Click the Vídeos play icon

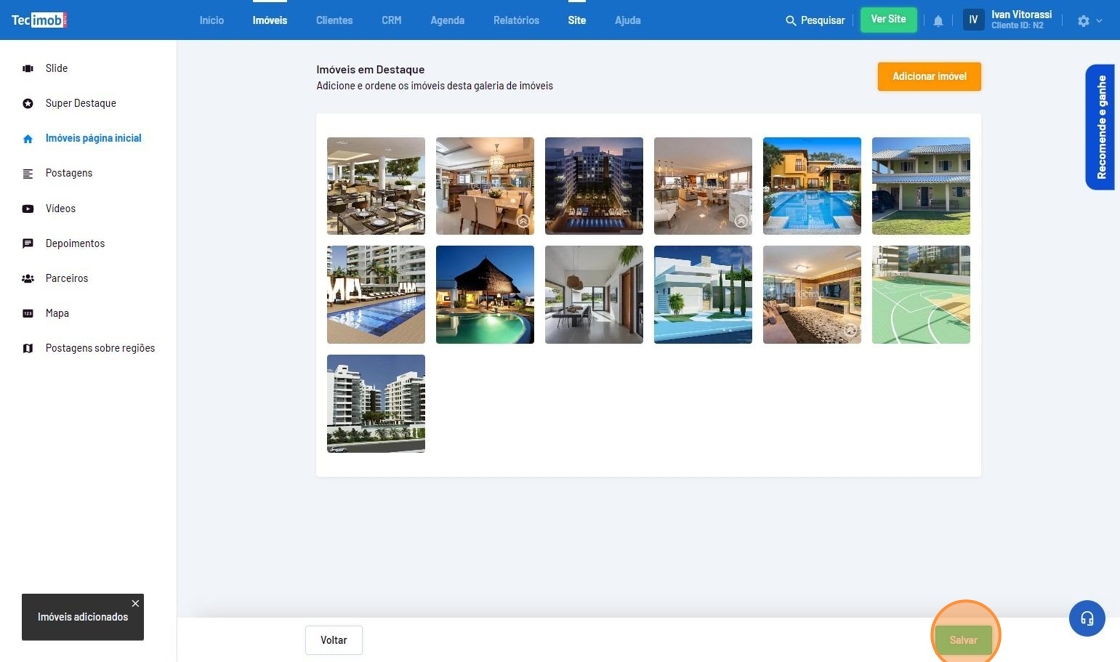coord(28,209)
